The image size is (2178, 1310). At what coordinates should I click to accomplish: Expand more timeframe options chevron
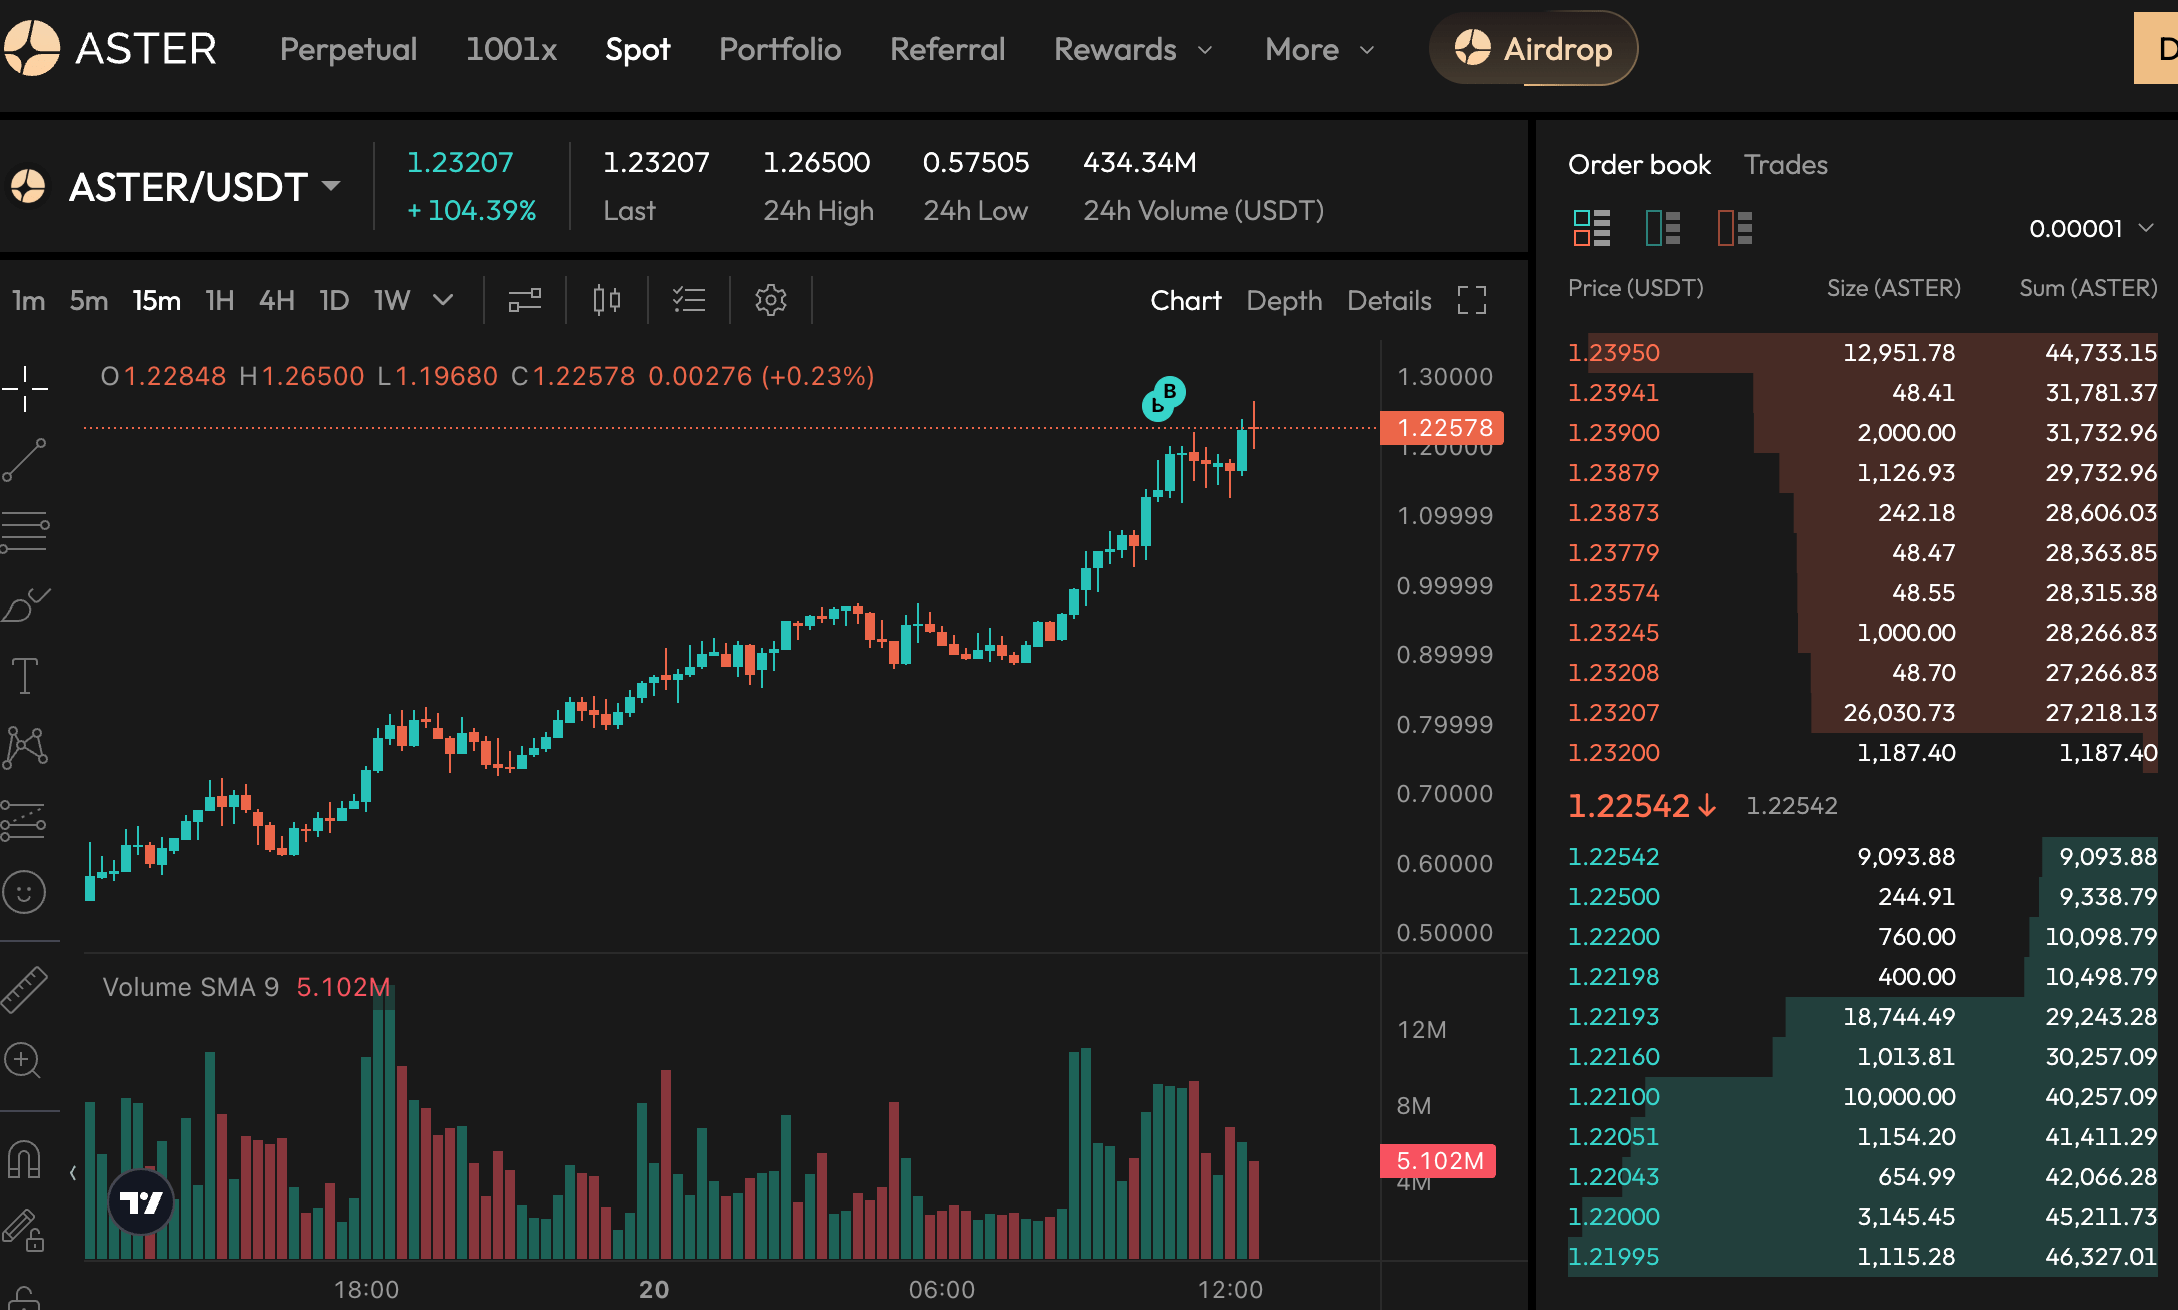tap(443, 300)
